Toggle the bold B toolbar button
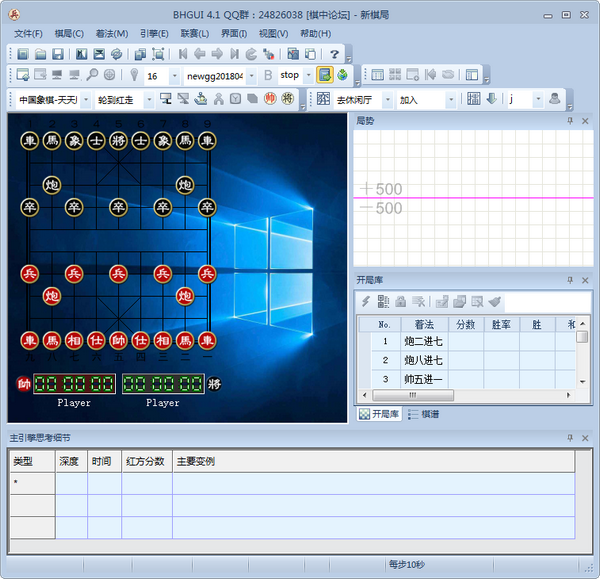This screenshot has height=579, width=600. pos(267,76)
